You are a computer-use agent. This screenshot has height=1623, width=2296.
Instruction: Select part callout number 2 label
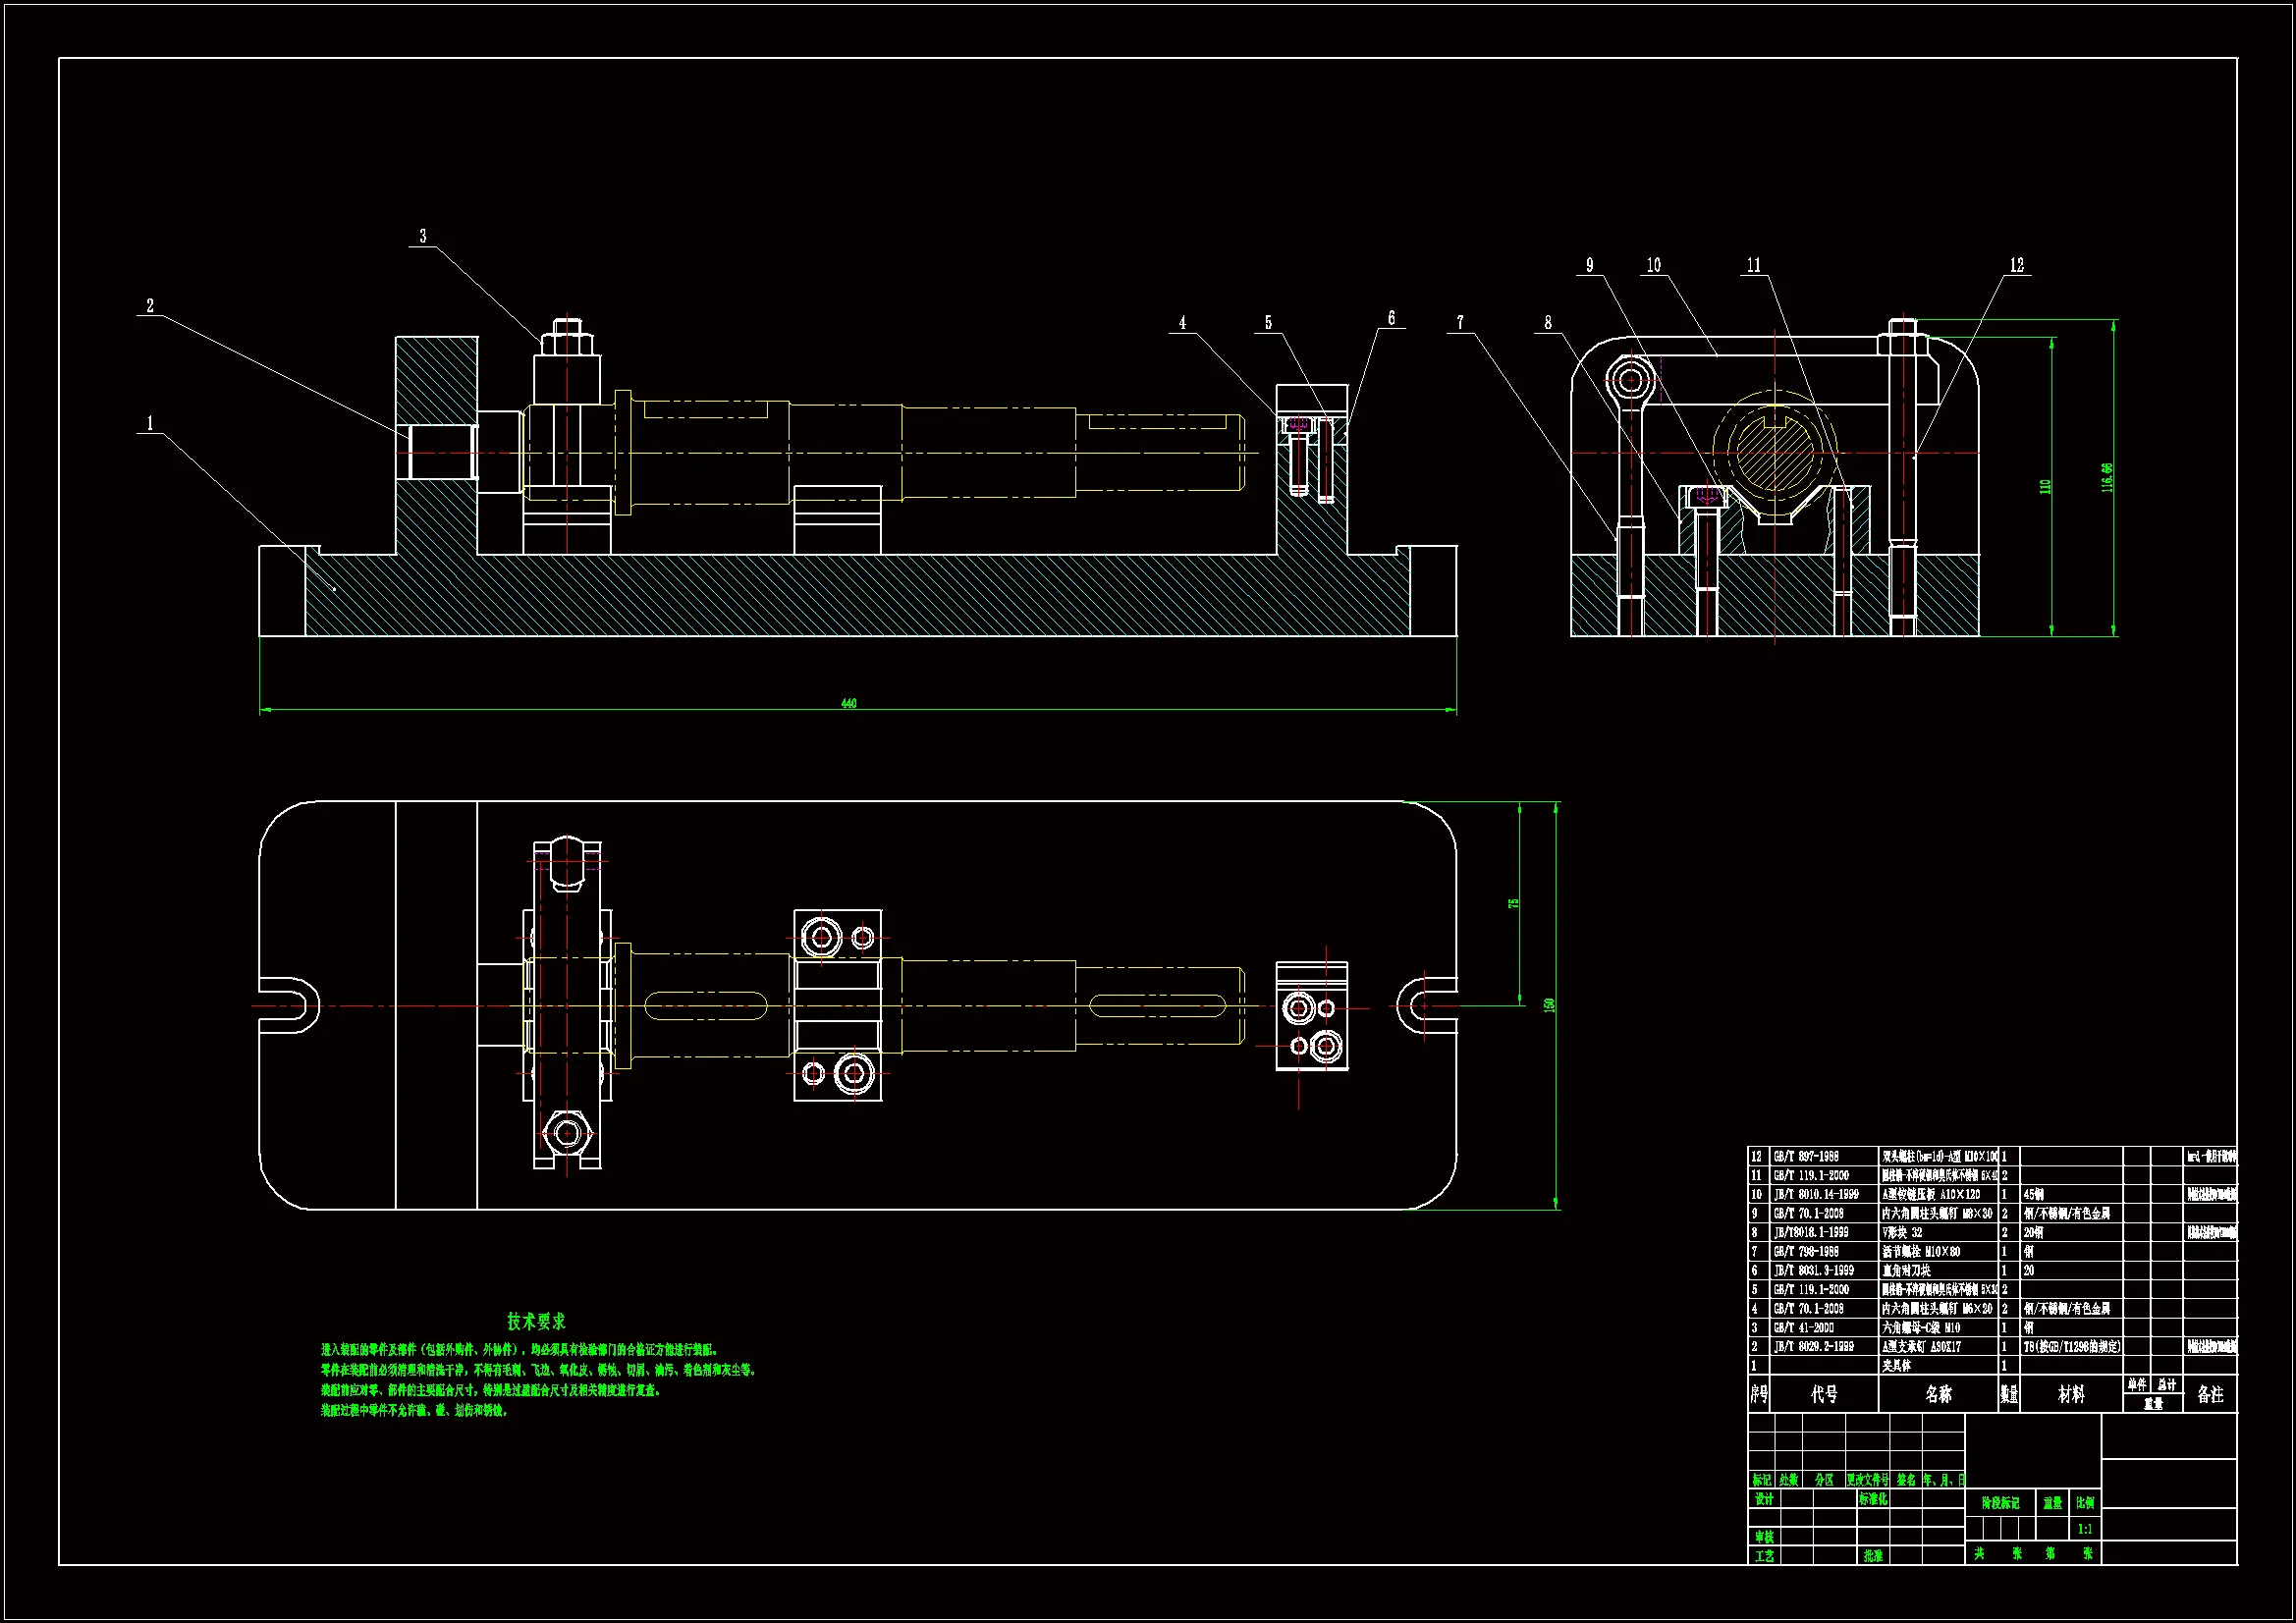click(150, 306)
